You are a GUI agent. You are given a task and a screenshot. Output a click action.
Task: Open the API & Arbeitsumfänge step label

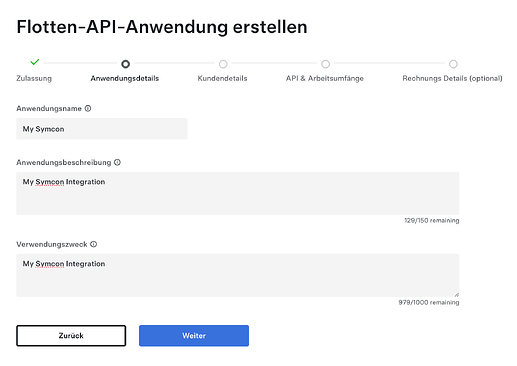coord(325,78)
